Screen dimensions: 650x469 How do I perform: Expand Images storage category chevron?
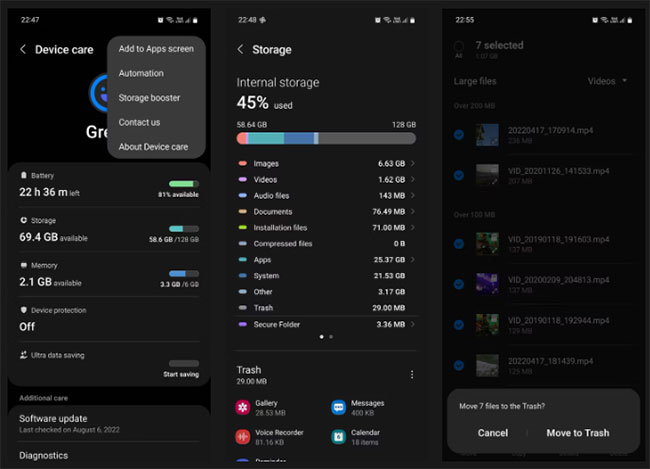click(x=412, y=163)
